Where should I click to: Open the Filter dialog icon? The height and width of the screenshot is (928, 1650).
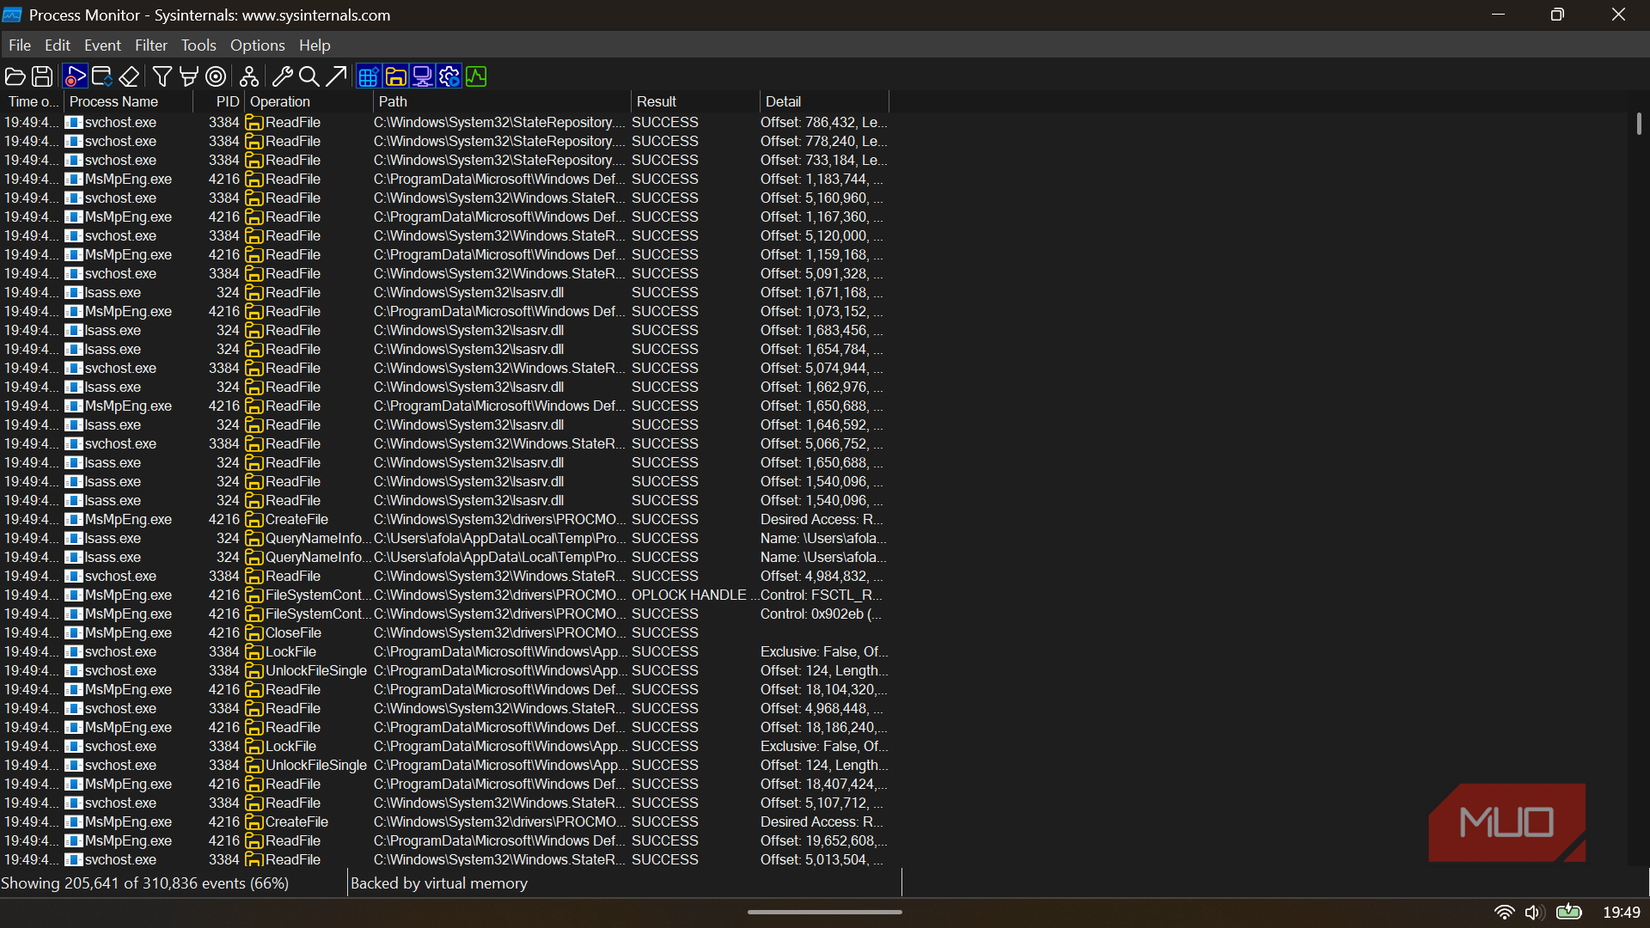(161, 76)
